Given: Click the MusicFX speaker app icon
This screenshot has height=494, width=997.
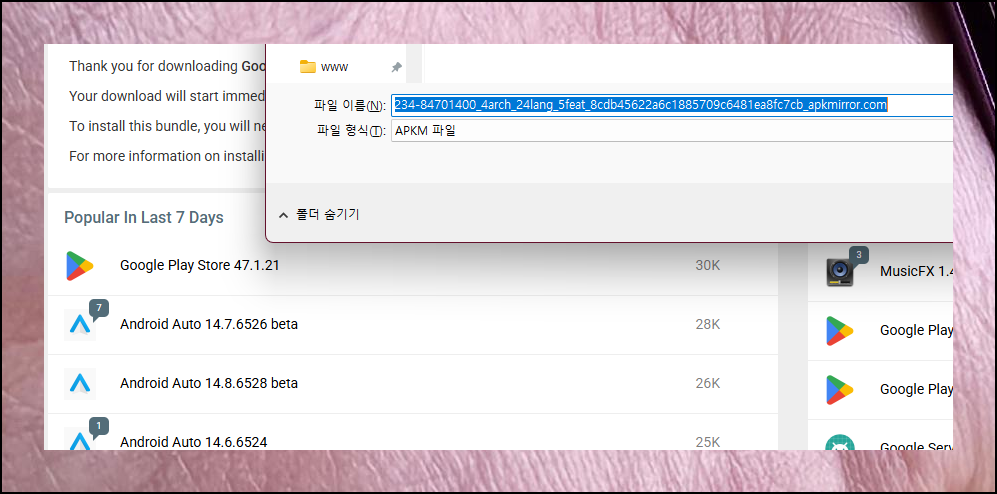Looking at the screenshot, I should [839, 272].
